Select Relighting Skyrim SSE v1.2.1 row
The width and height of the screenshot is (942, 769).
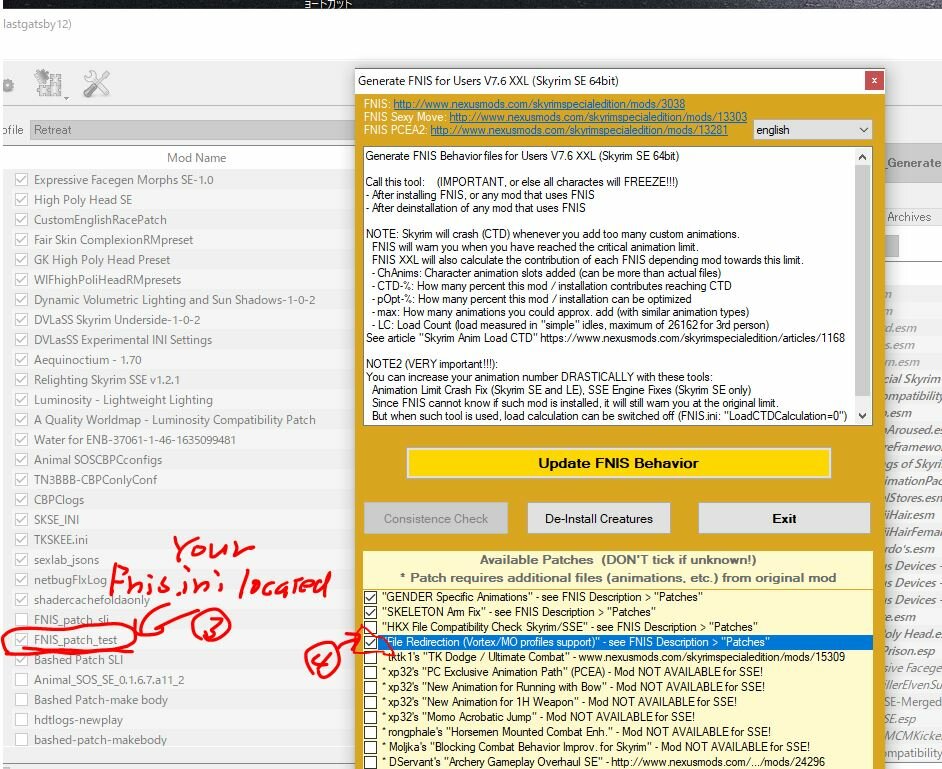180,380
